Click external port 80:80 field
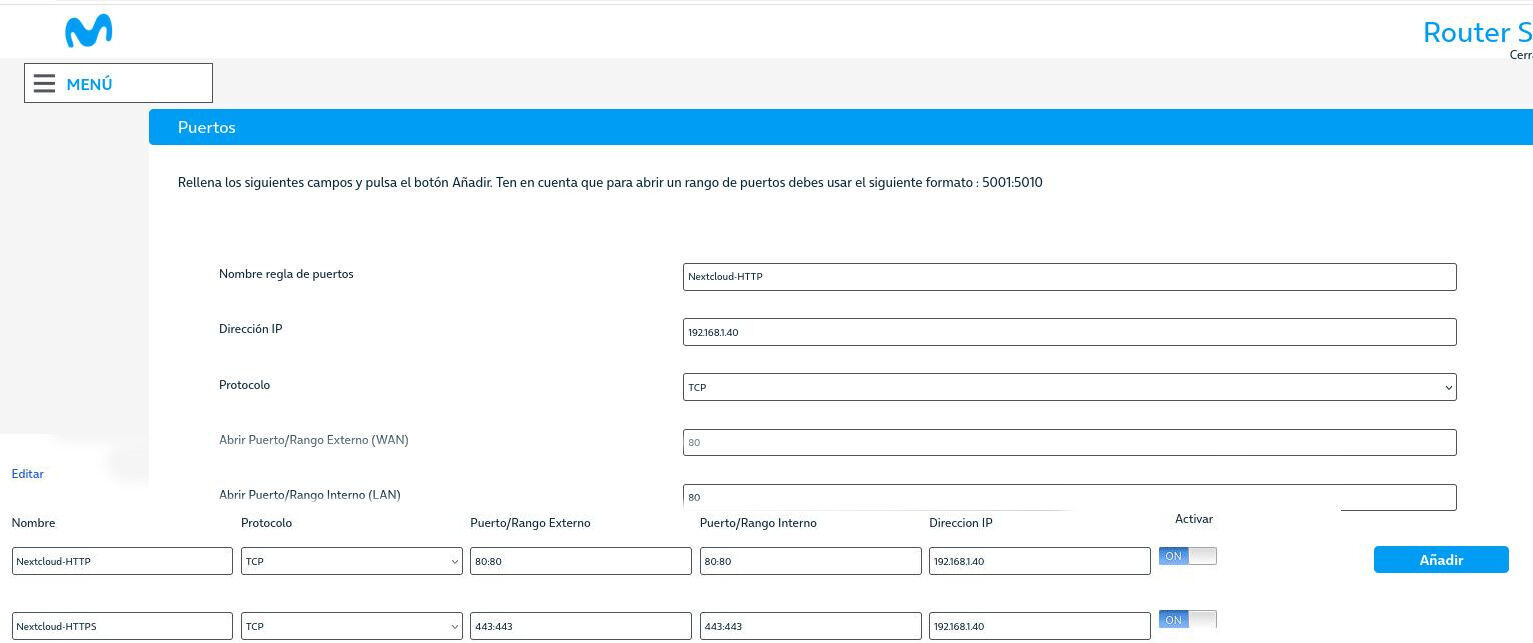 (x=580, y=561)
